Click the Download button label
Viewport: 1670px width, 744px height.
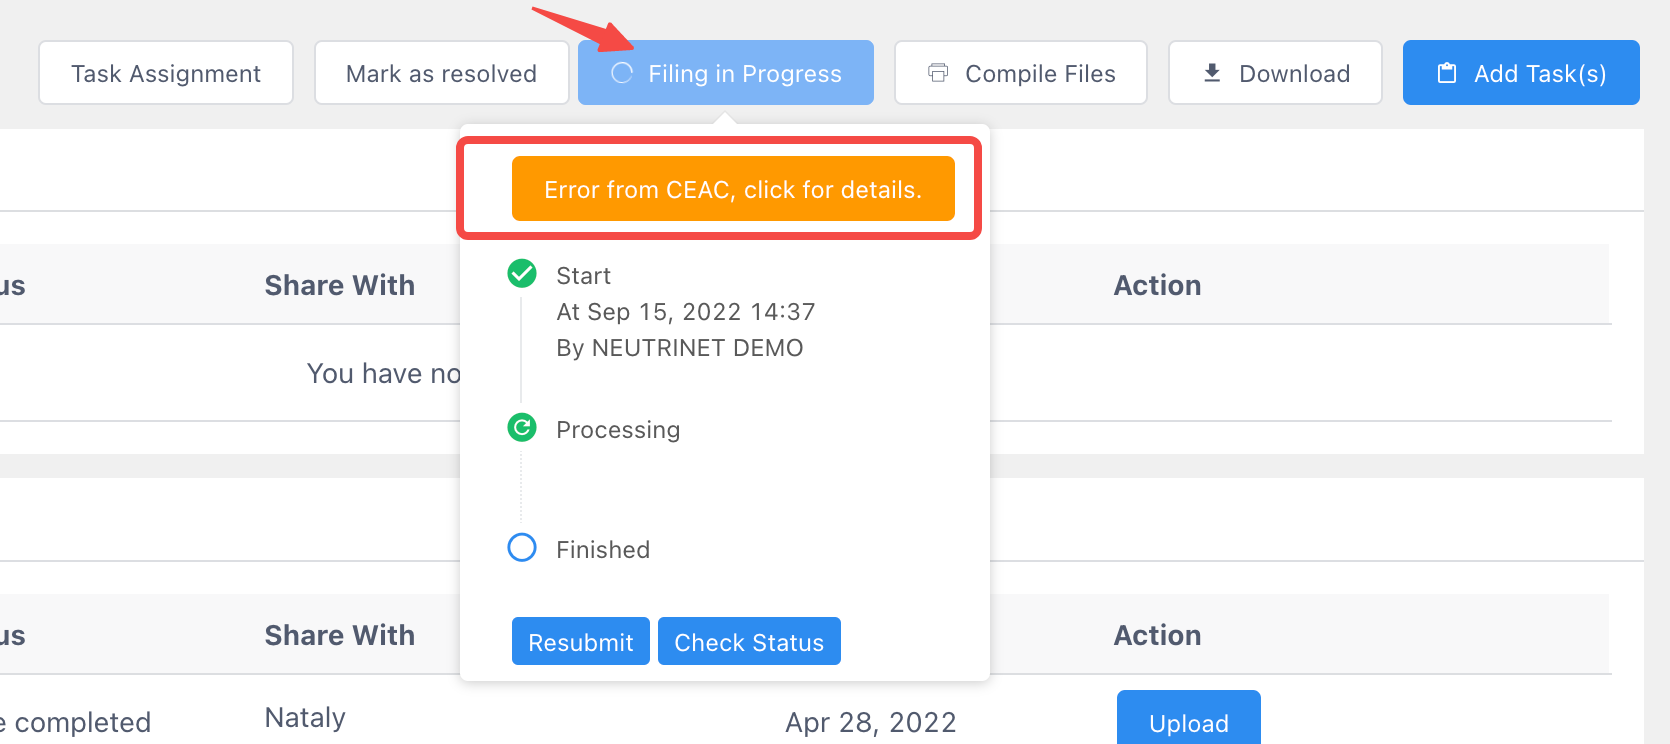1294,74
